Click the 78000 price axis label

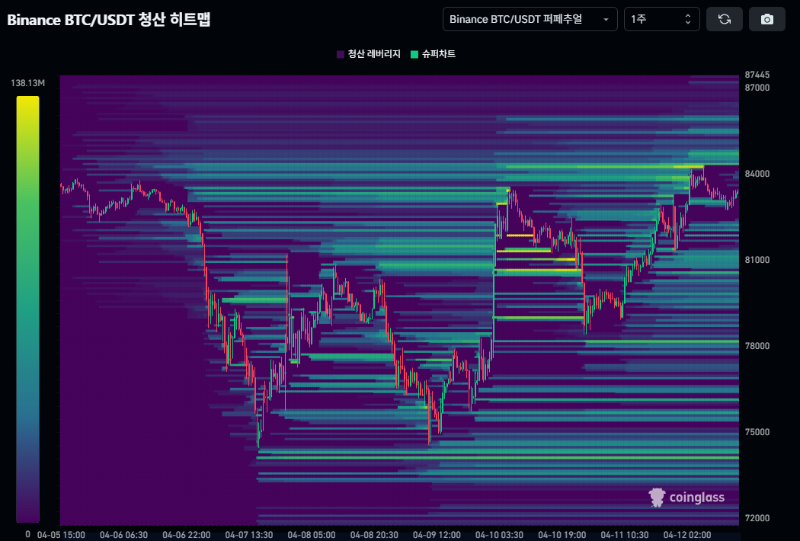pyautogui.click(x=757, y=346)
